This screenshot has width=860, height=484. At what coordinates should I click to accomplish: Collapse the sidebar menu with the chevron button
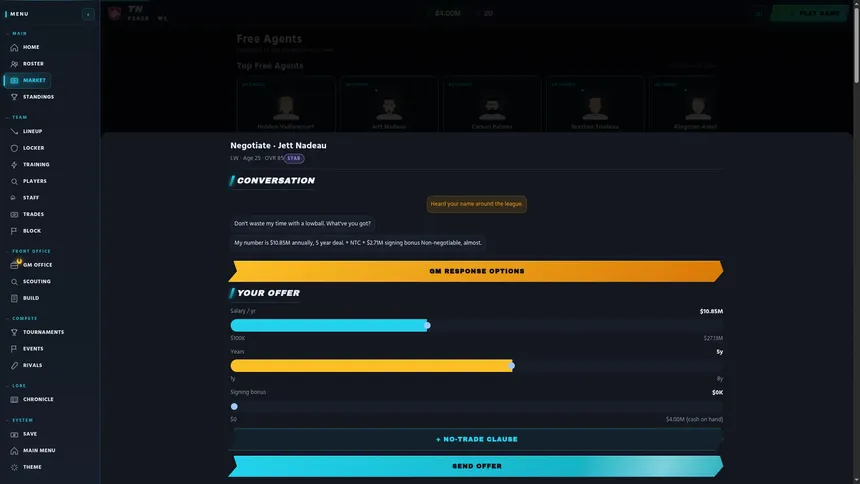[88, 14]
